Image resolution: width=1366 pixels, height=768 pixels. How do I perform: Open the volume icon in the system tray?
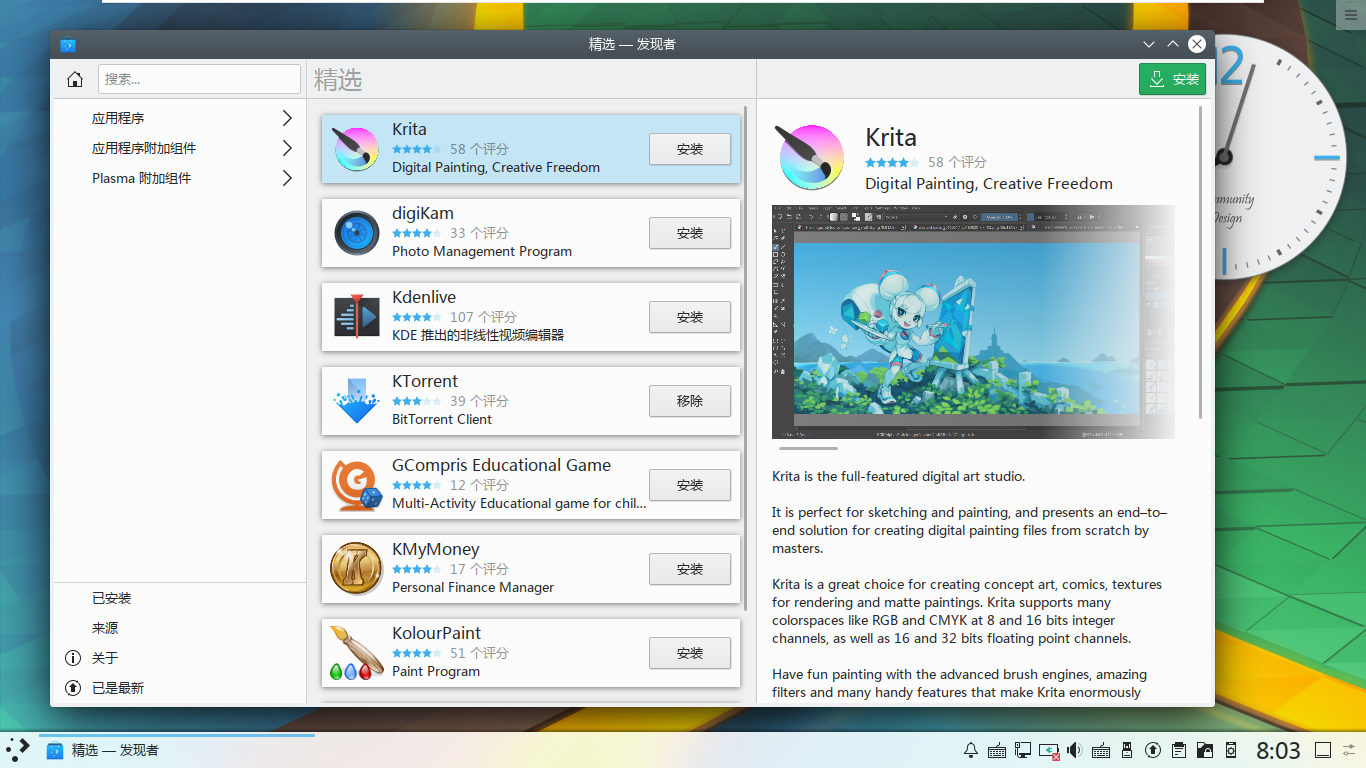click(x=1074, y=749)
